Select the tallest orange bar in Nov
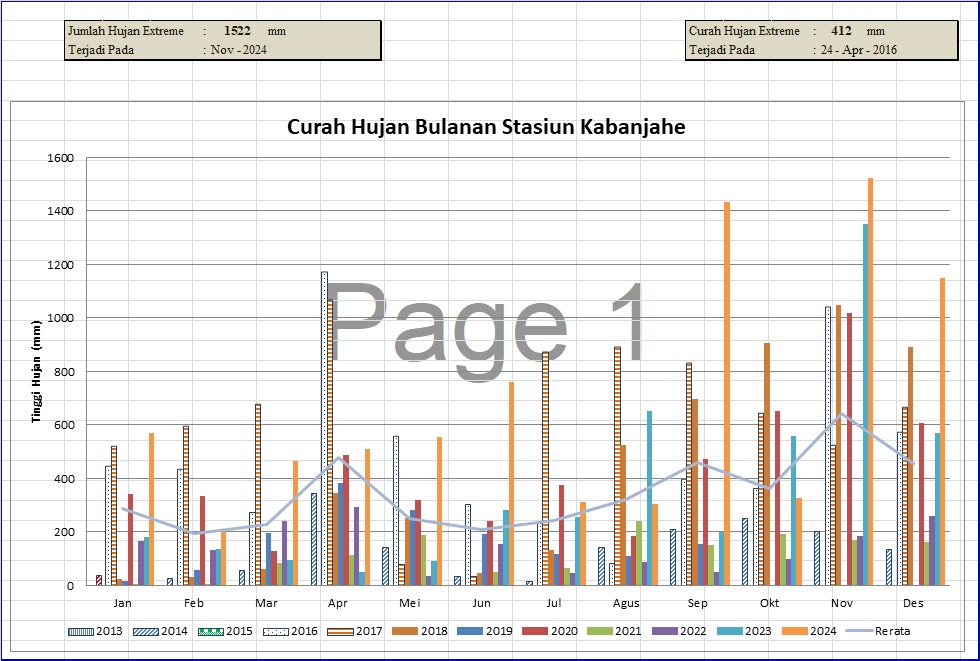The image size is (980, 661). [870, 381]
